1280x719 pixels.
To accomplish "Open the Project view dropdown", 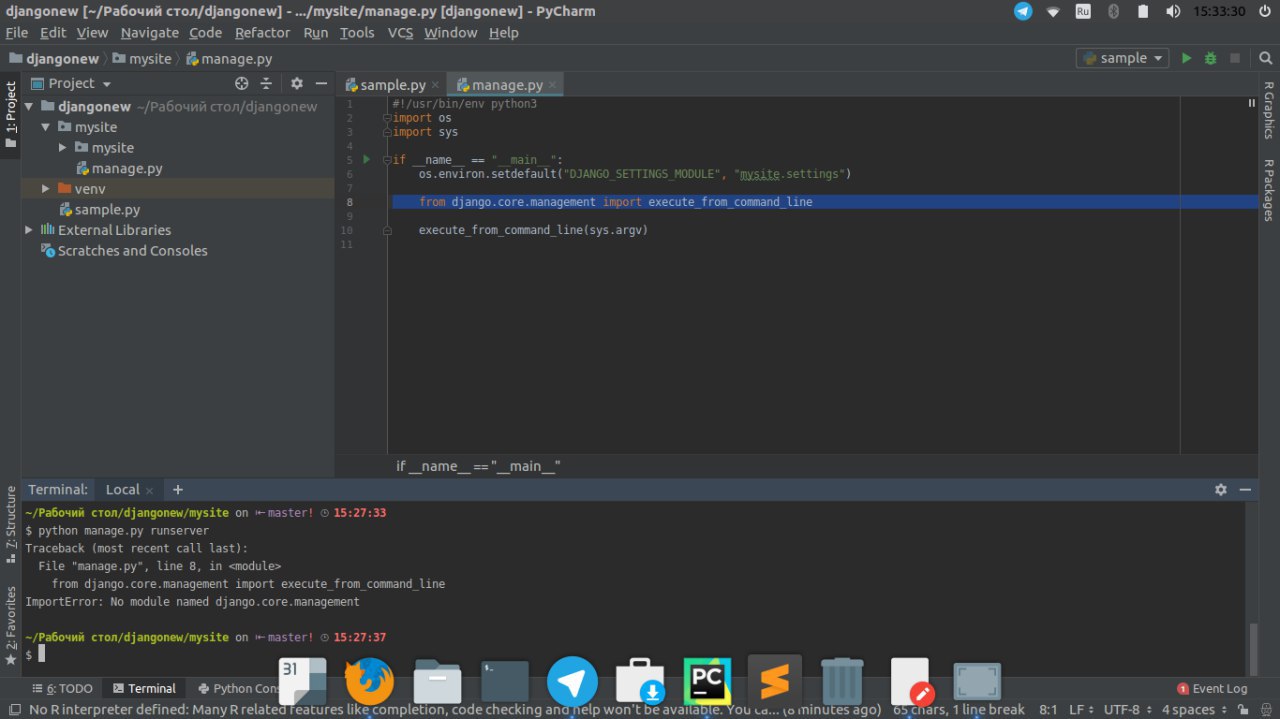I will (x=72, y=84).
